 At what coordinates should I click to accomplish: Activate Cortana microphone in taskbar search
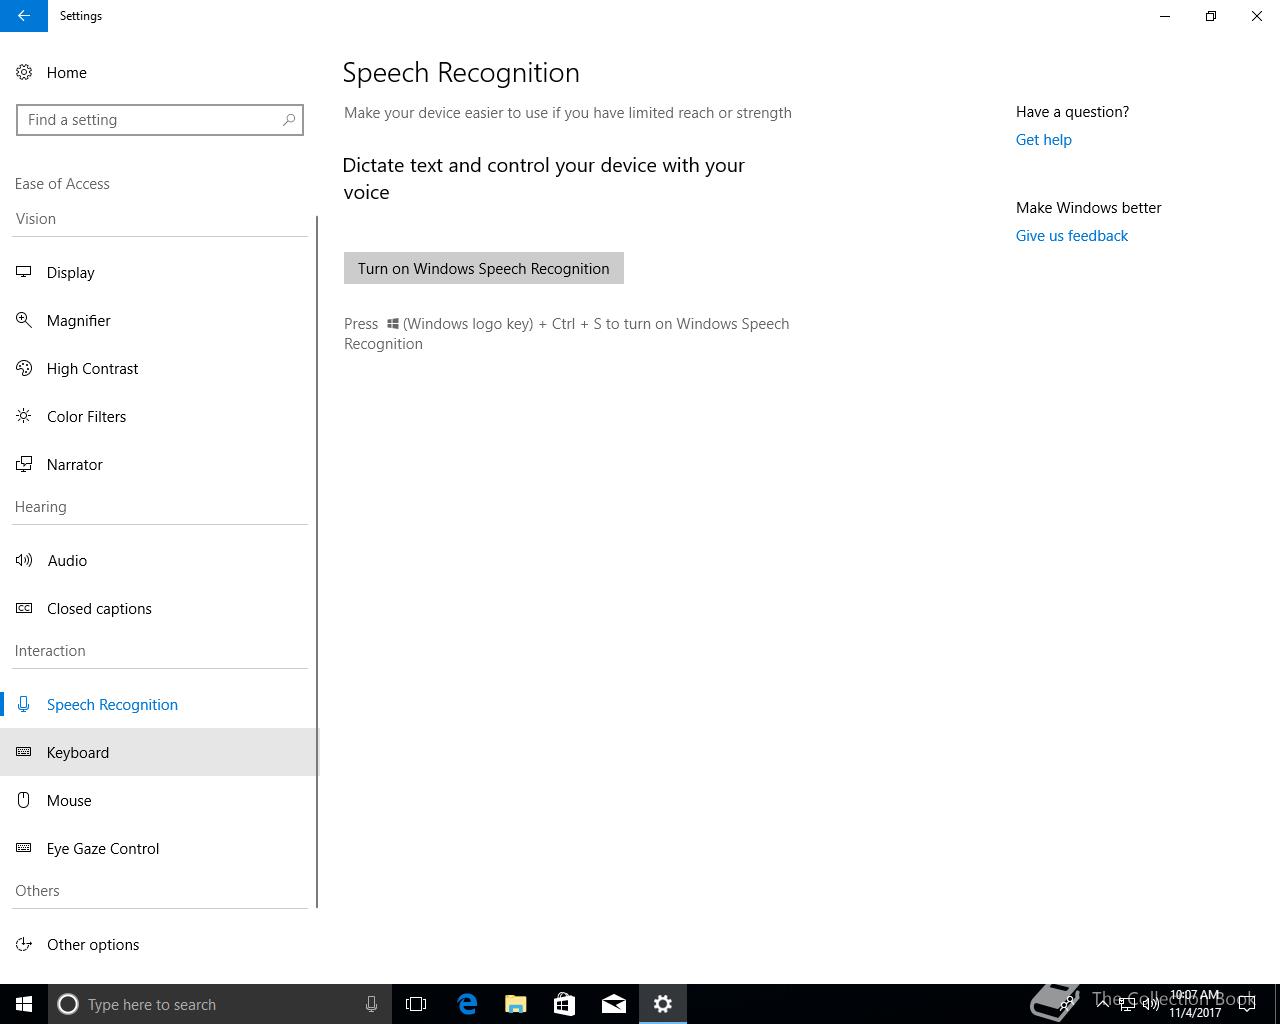pyautogui.click(x=371, y=1004)
